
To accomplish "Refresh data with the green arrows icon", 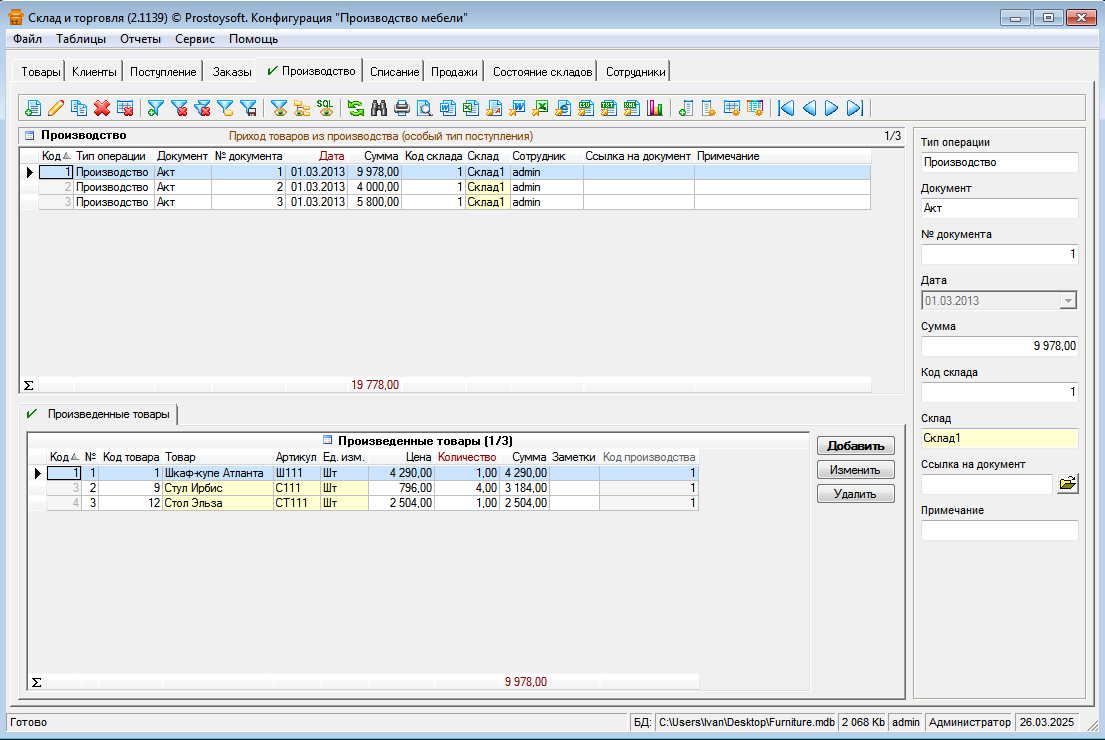I will coord(356,108).
